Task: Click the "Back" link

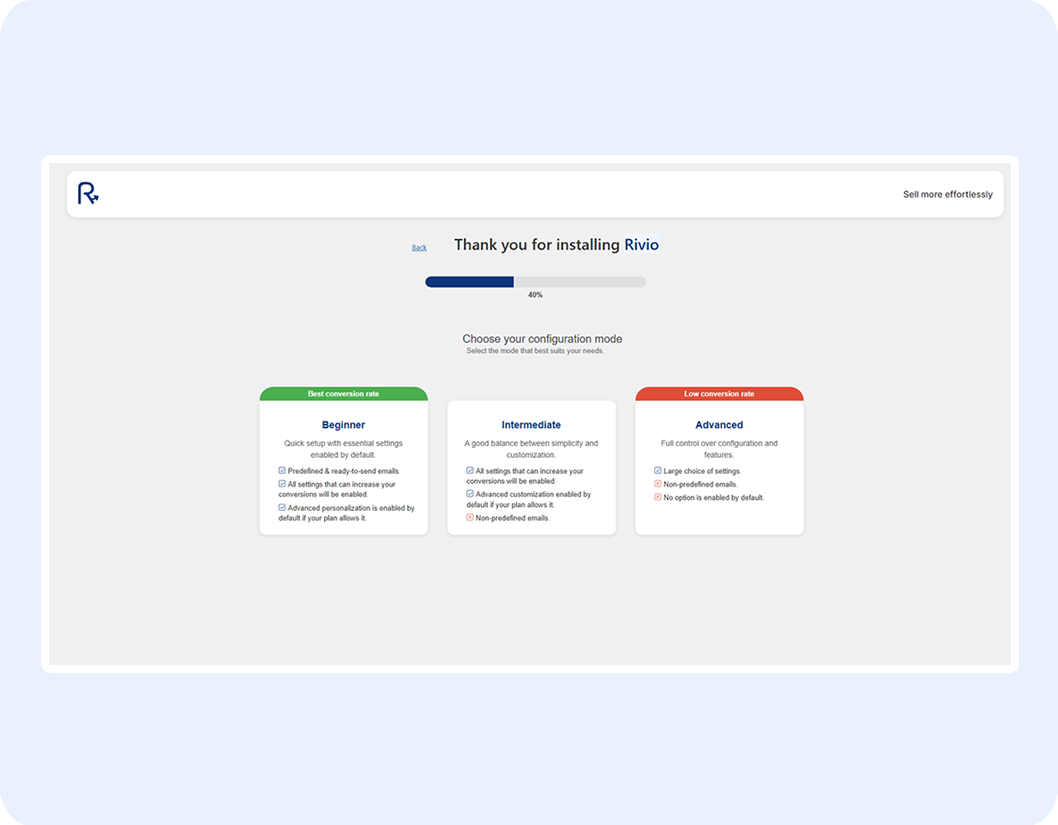Action: (419, 247)
